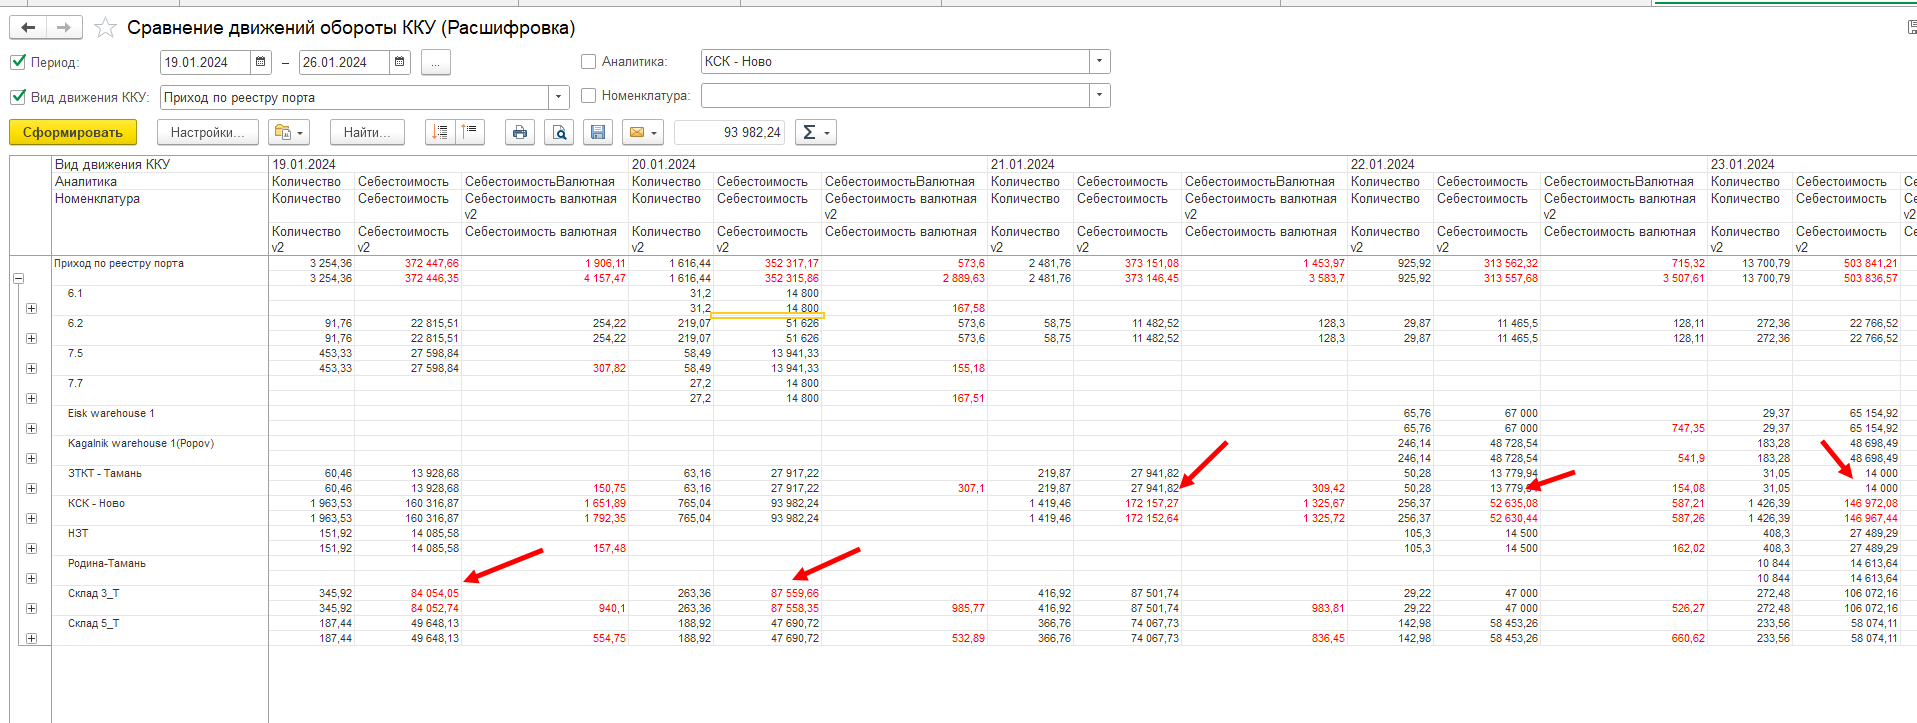The width and height of the screenshot is (1917, 723).
Task: Open the Вид движения ККУ dropdown
Action: (x=558, y=97)
